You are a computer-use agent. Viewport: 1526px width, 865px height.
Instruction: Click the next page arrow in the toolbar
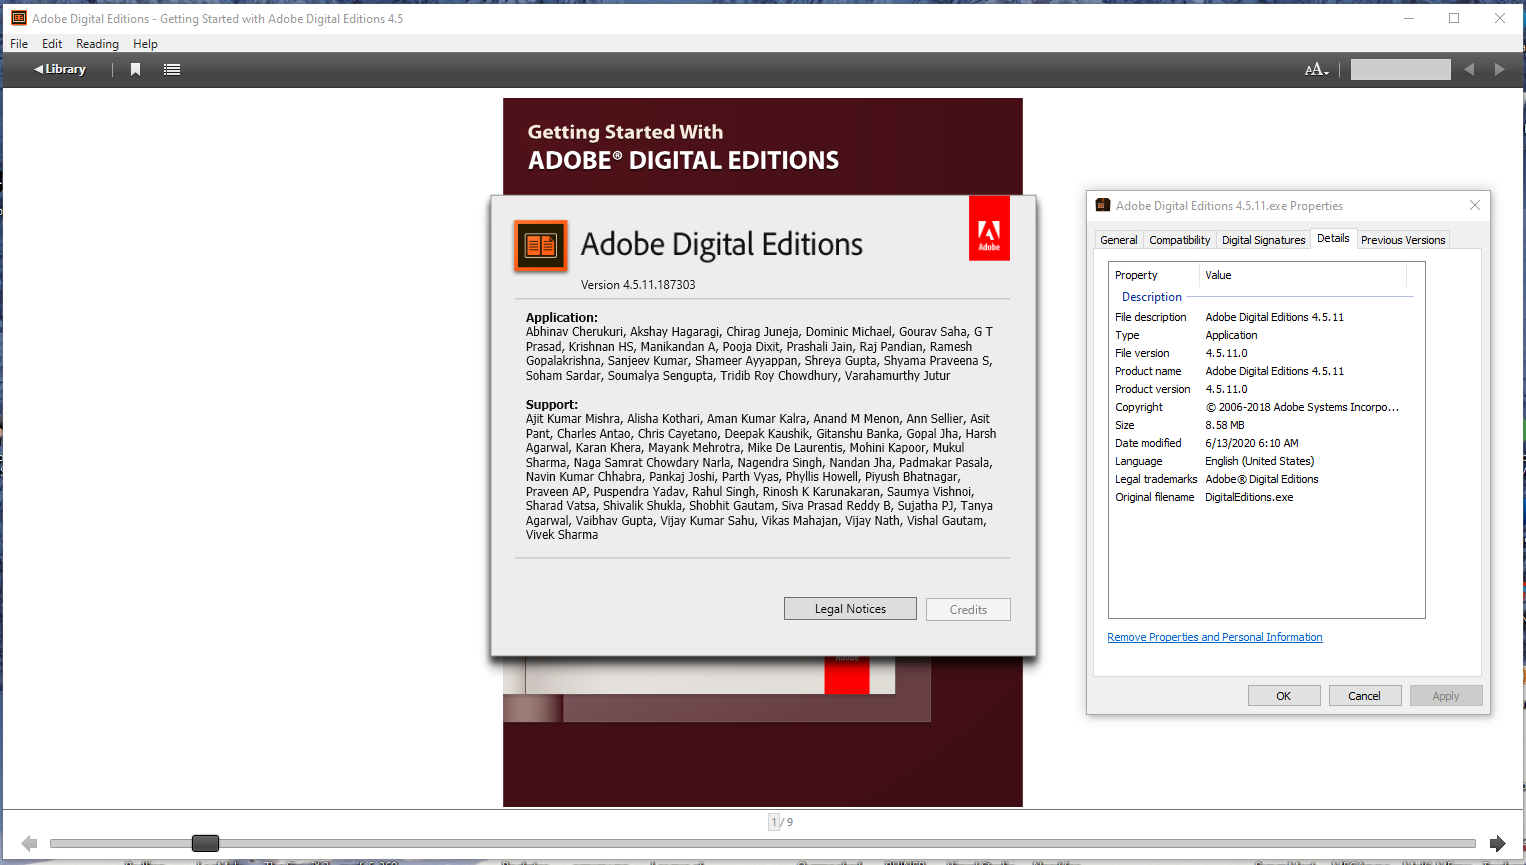coord(1498,69)
